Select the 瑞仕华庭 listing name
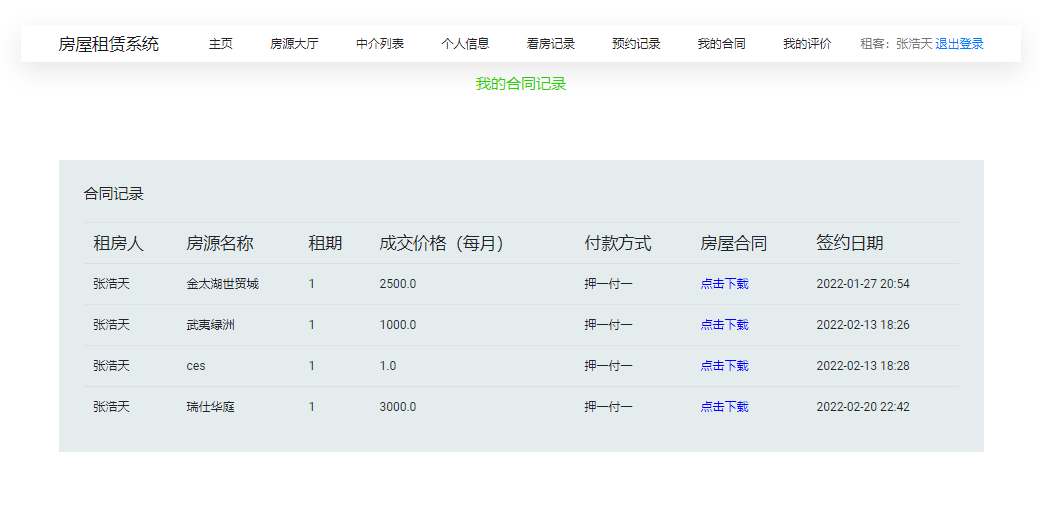This screenshot has height=530, width=1040. [210, 407]
